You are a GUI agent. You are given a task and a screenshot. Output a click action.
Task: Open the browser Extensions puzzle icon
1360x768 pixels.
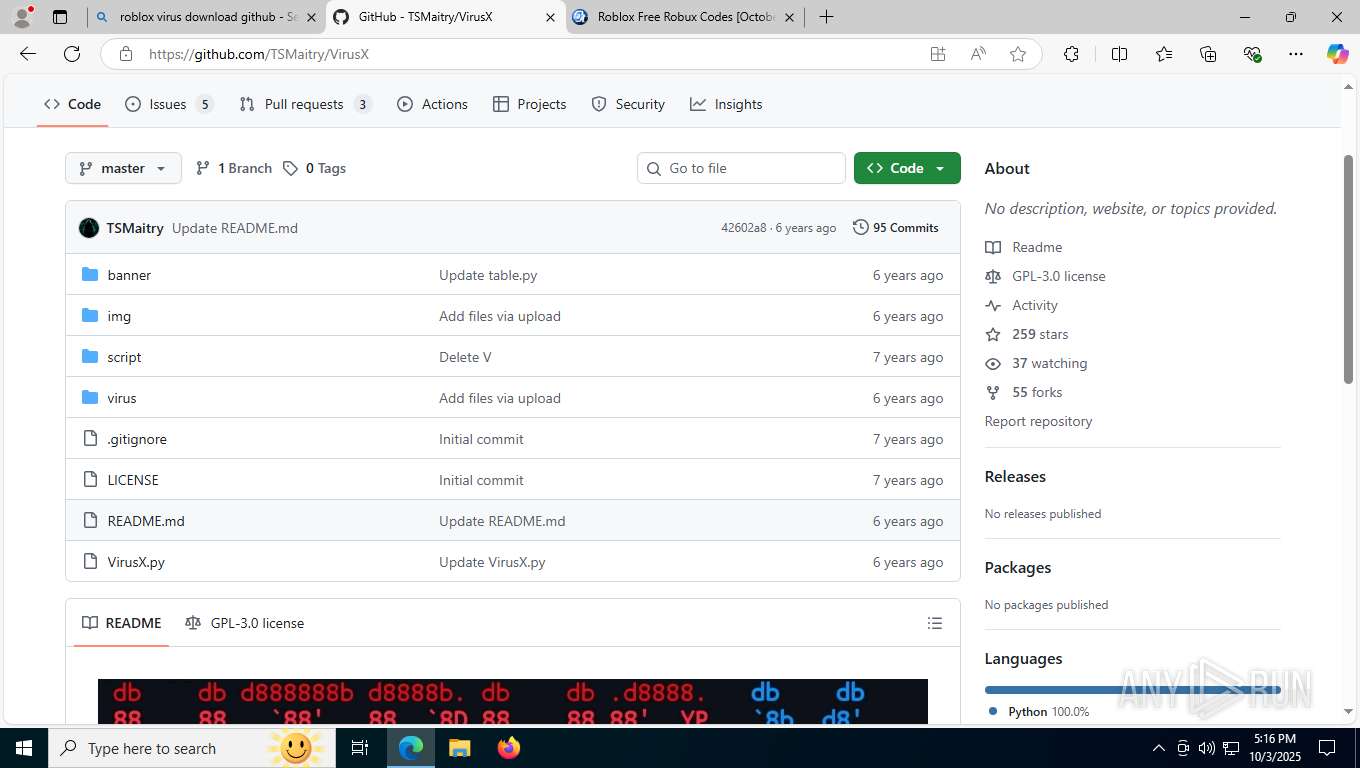(1071, 54)
